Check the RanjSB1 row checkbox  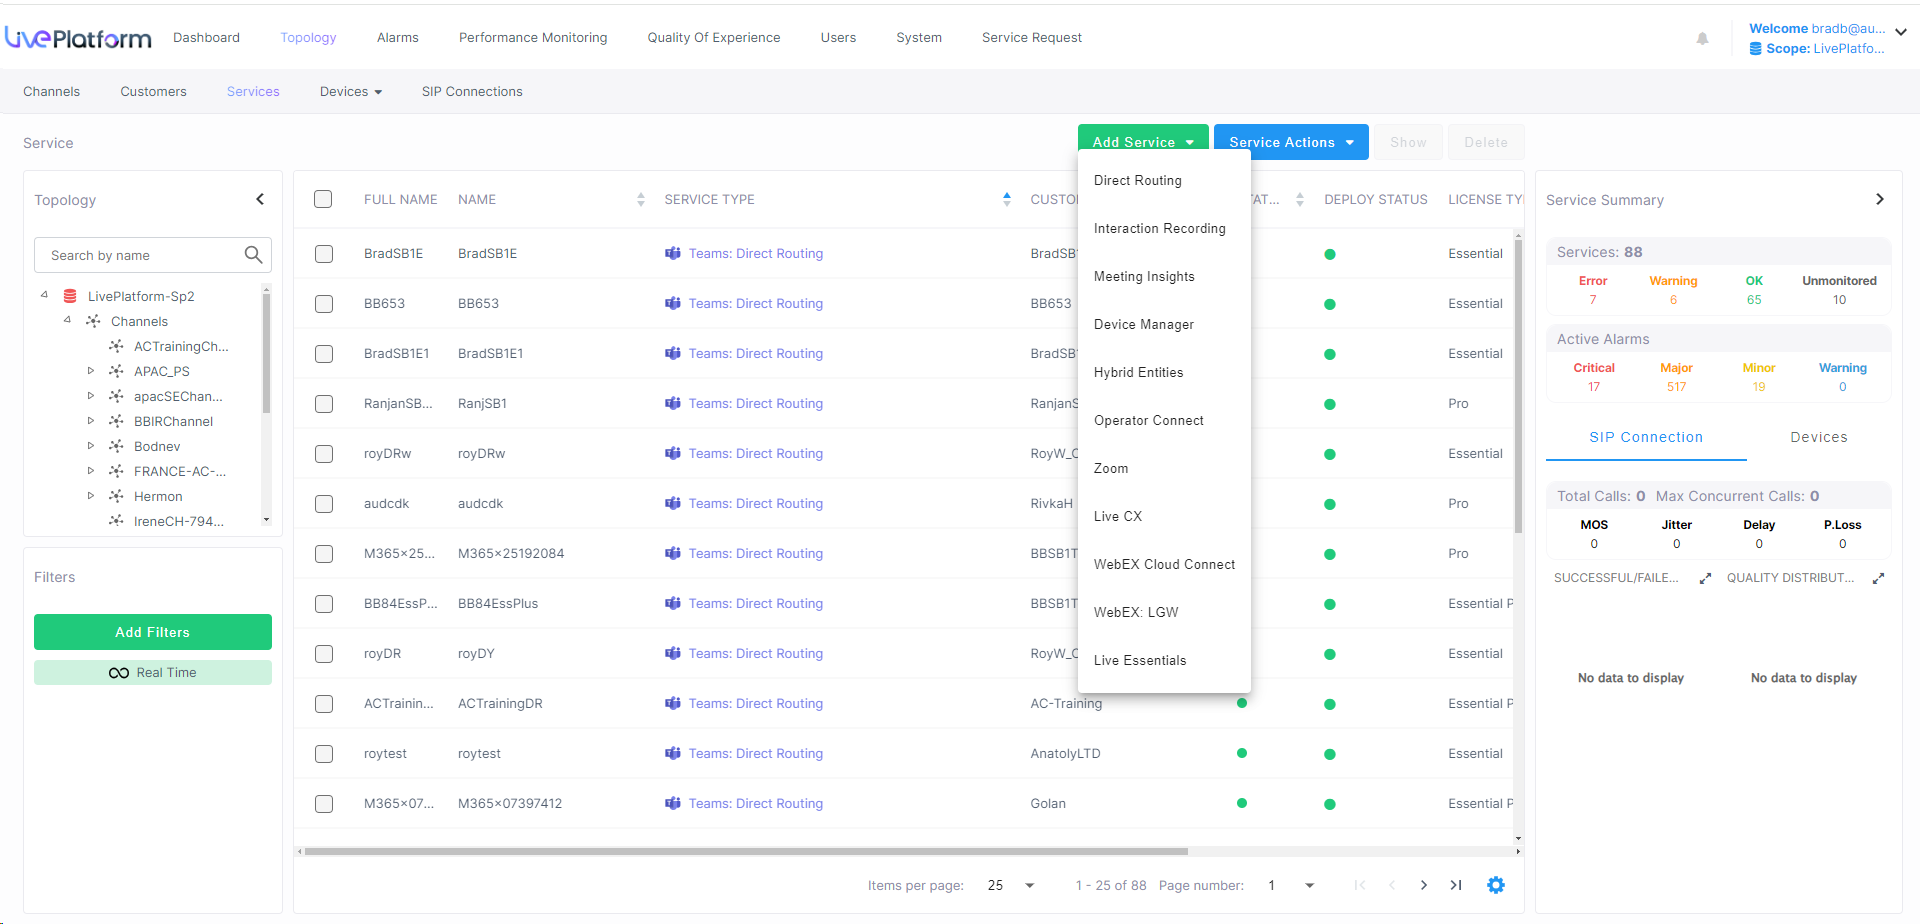pos(324,404)
